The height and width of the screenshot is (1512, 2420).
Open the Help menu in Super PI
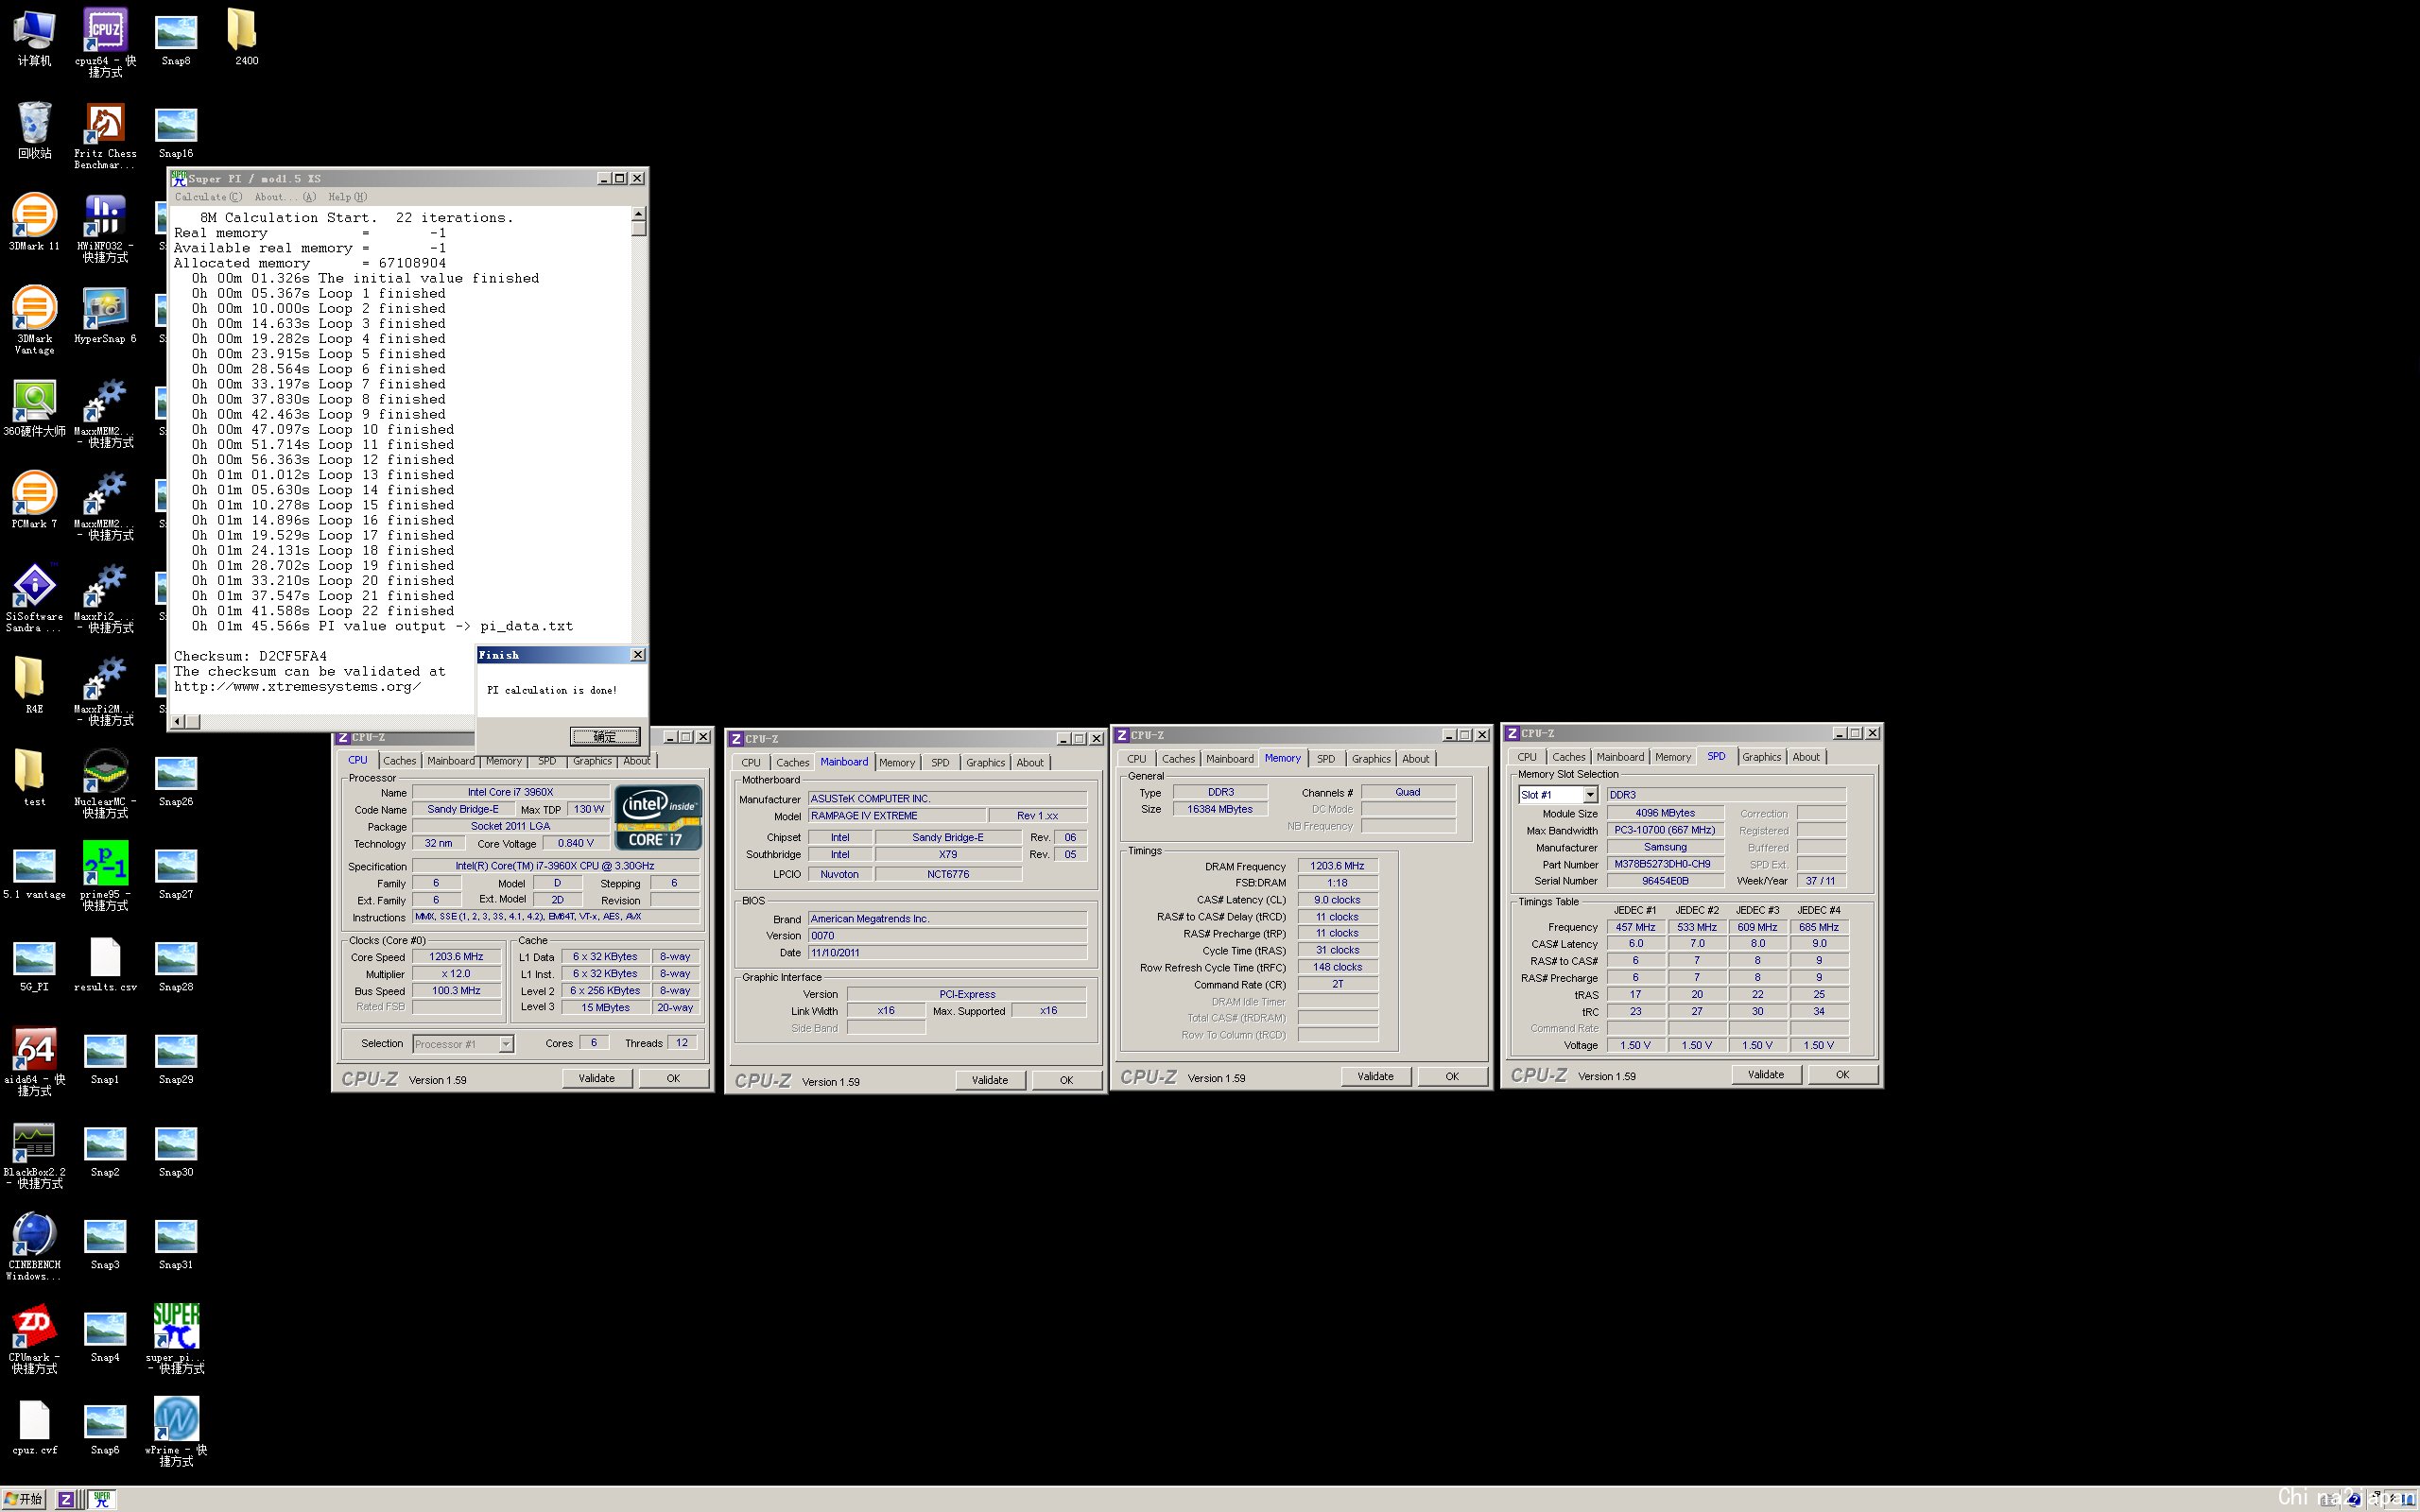347,197
